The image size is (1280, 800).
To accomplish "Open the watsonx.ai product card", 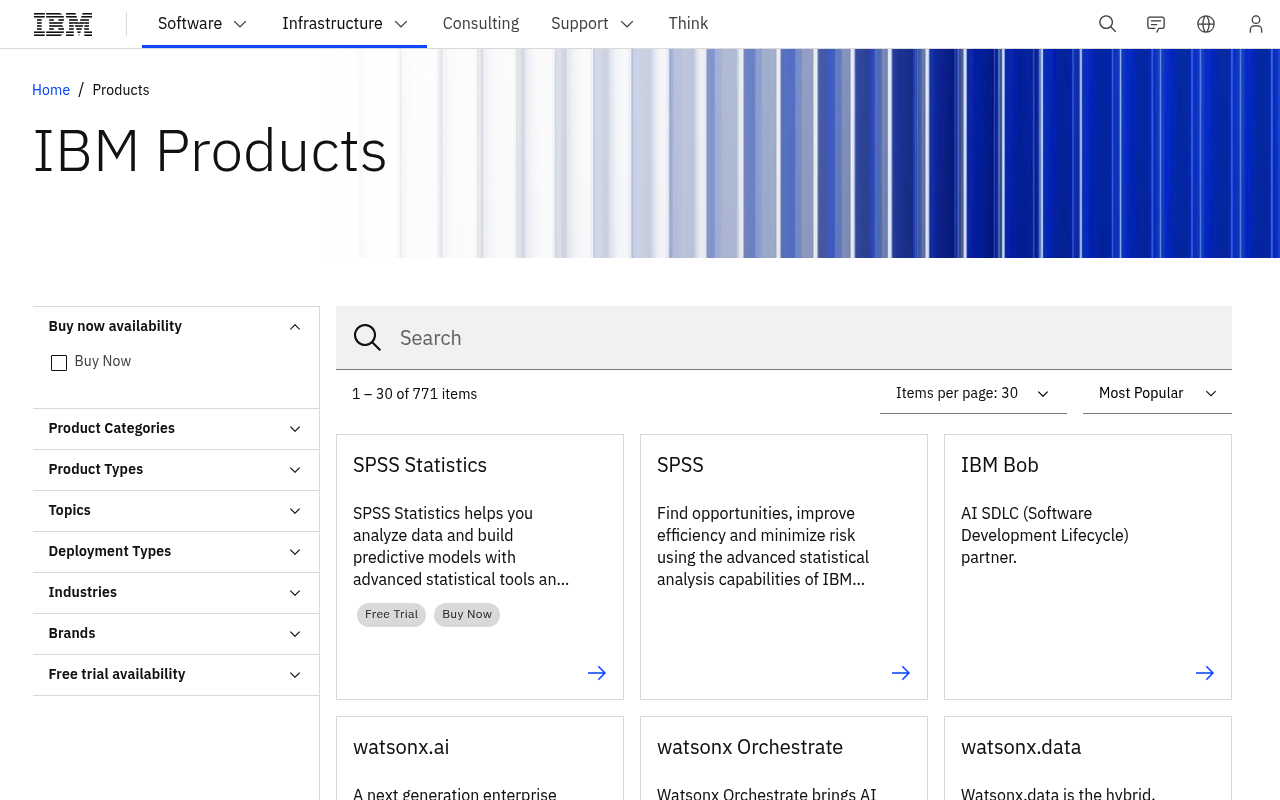I will click(480, 758).
